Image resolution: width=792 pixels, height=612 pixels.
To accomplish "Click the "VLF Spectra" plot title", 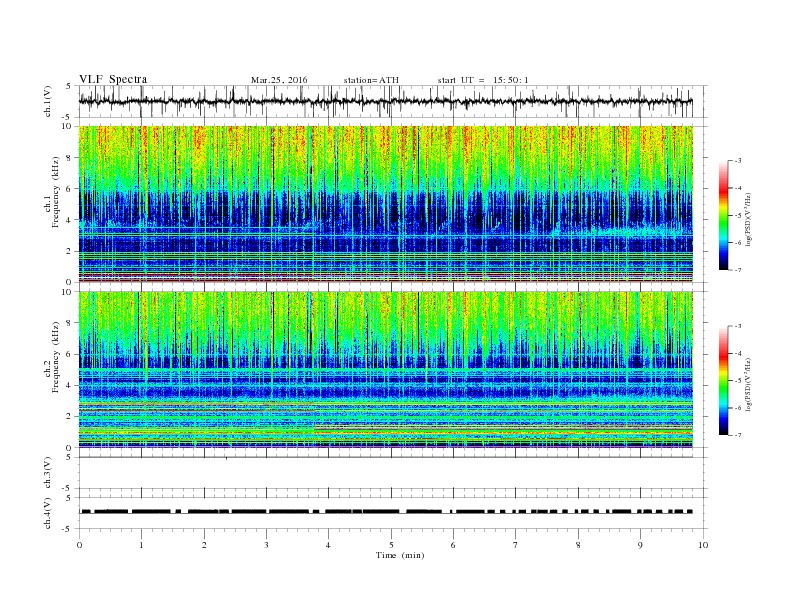I will pos(113,79).
